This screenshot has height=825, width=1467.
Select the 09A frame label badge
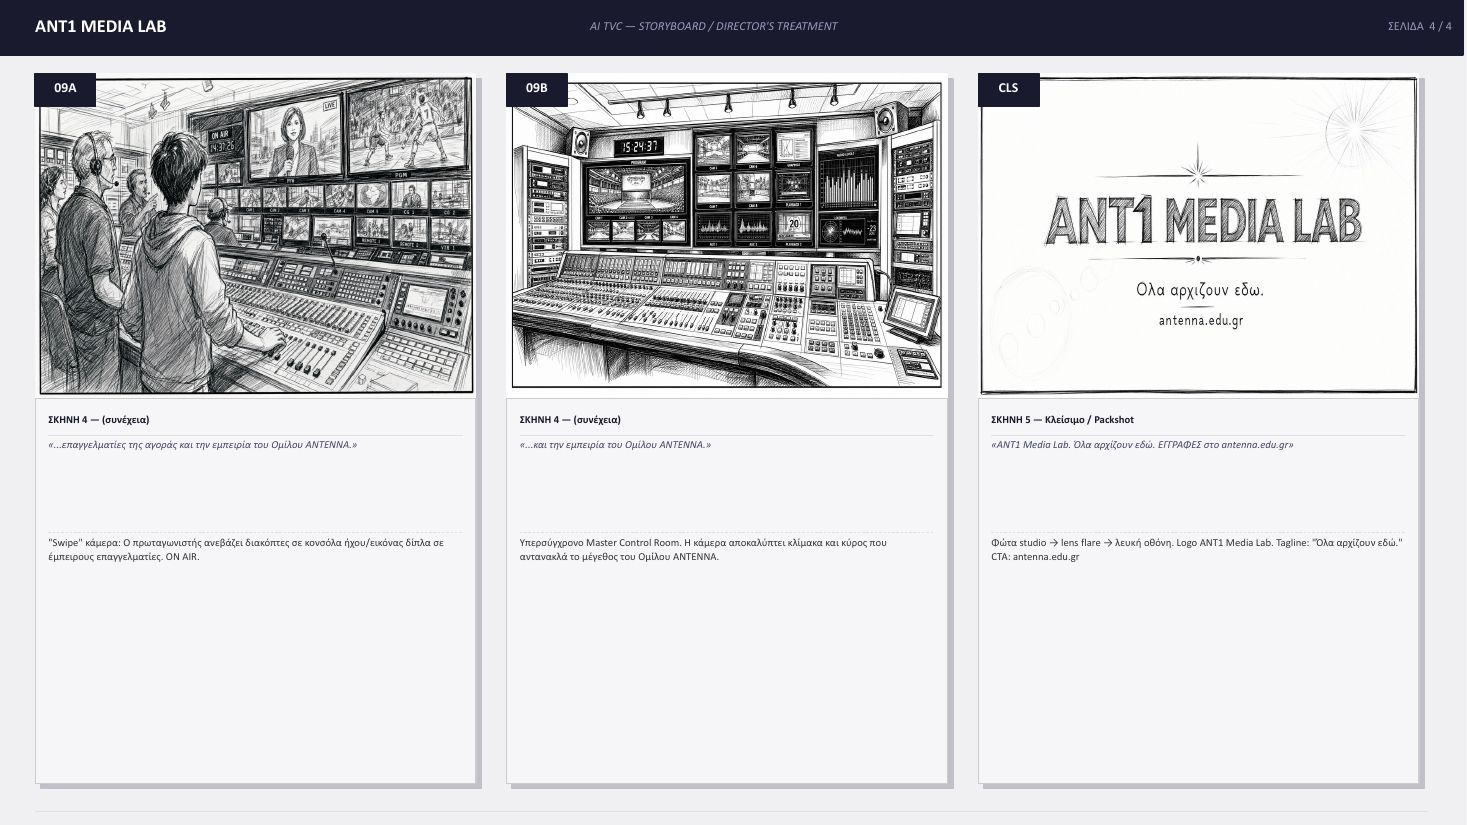pos(65,89)
